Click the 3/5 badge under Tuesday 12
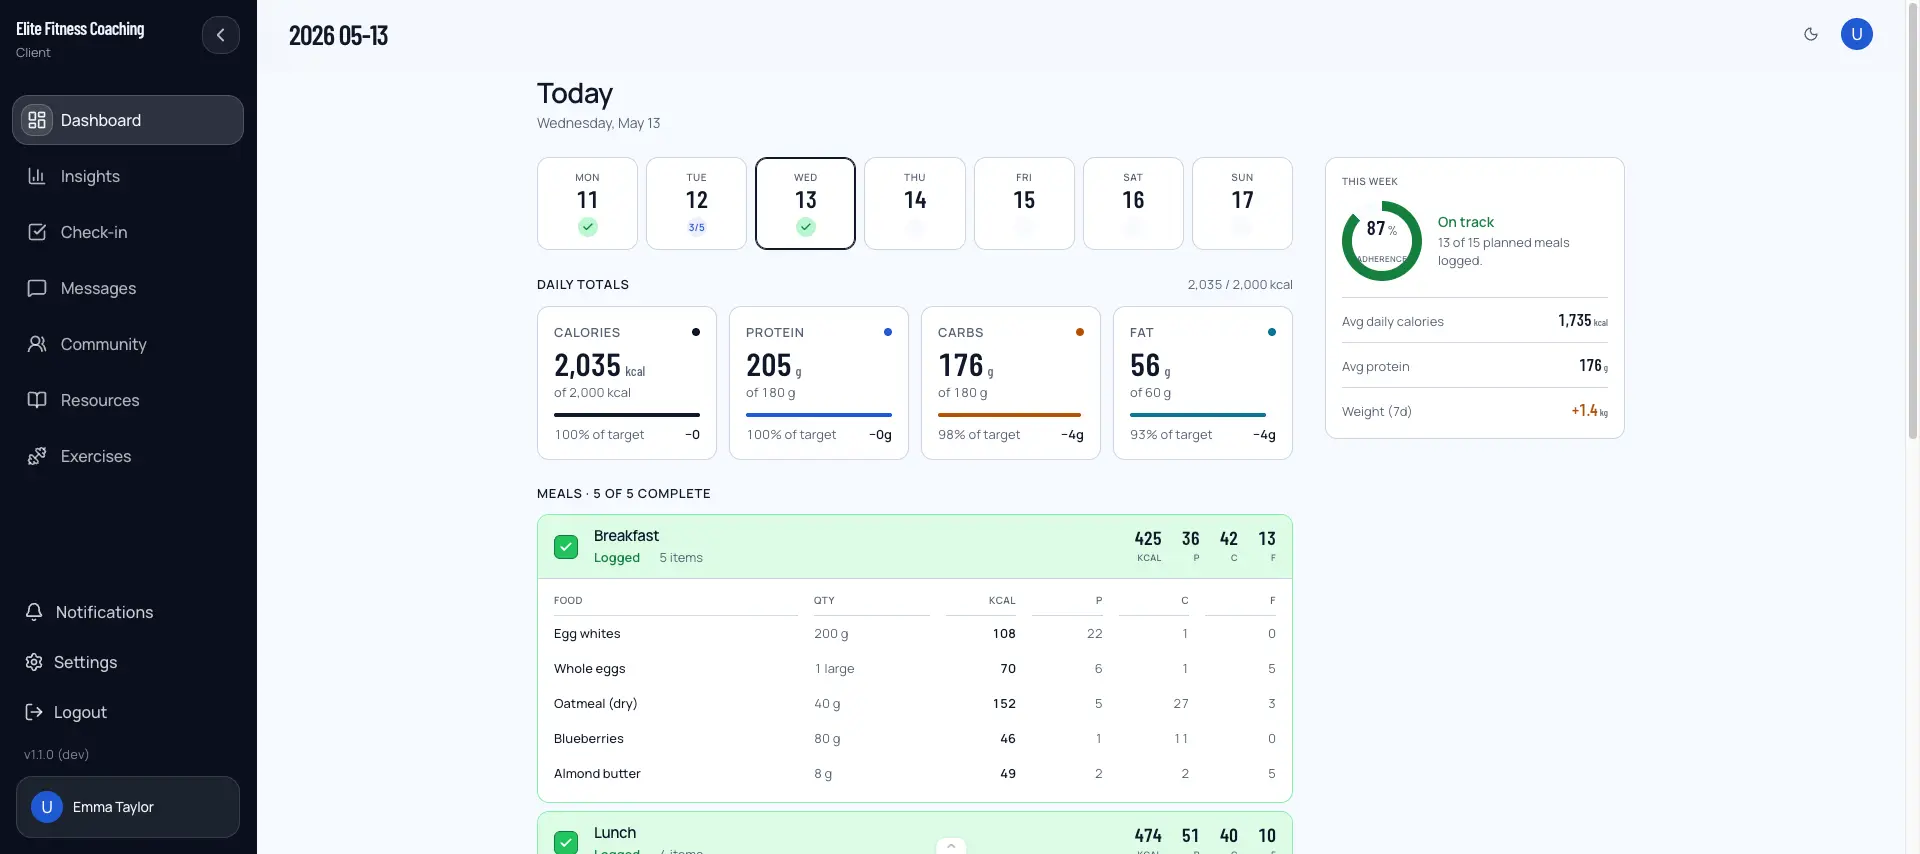The height and width of the screenshot is (854, 1920). pos(697,227)
